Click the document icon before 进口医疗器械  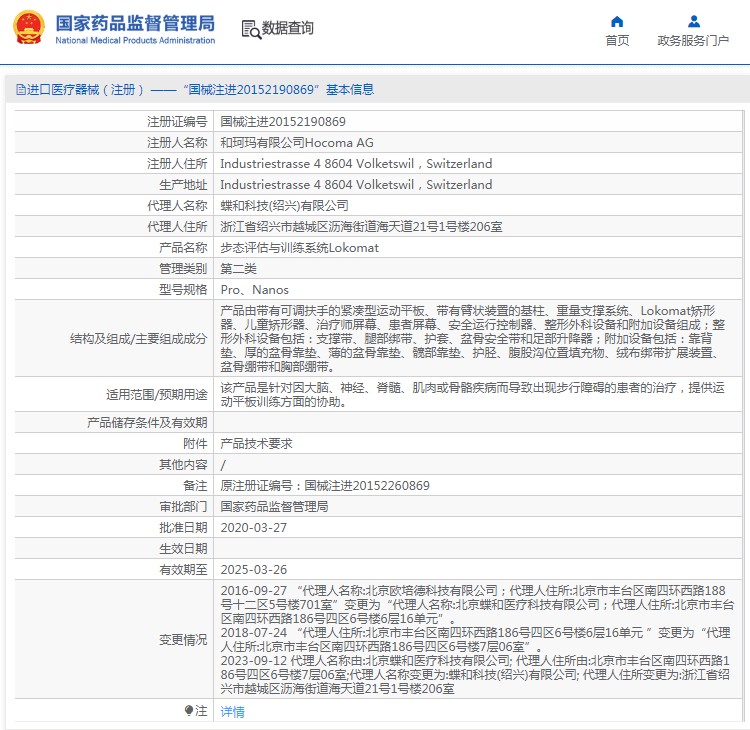pyautogui.click(x=21, y=89)
